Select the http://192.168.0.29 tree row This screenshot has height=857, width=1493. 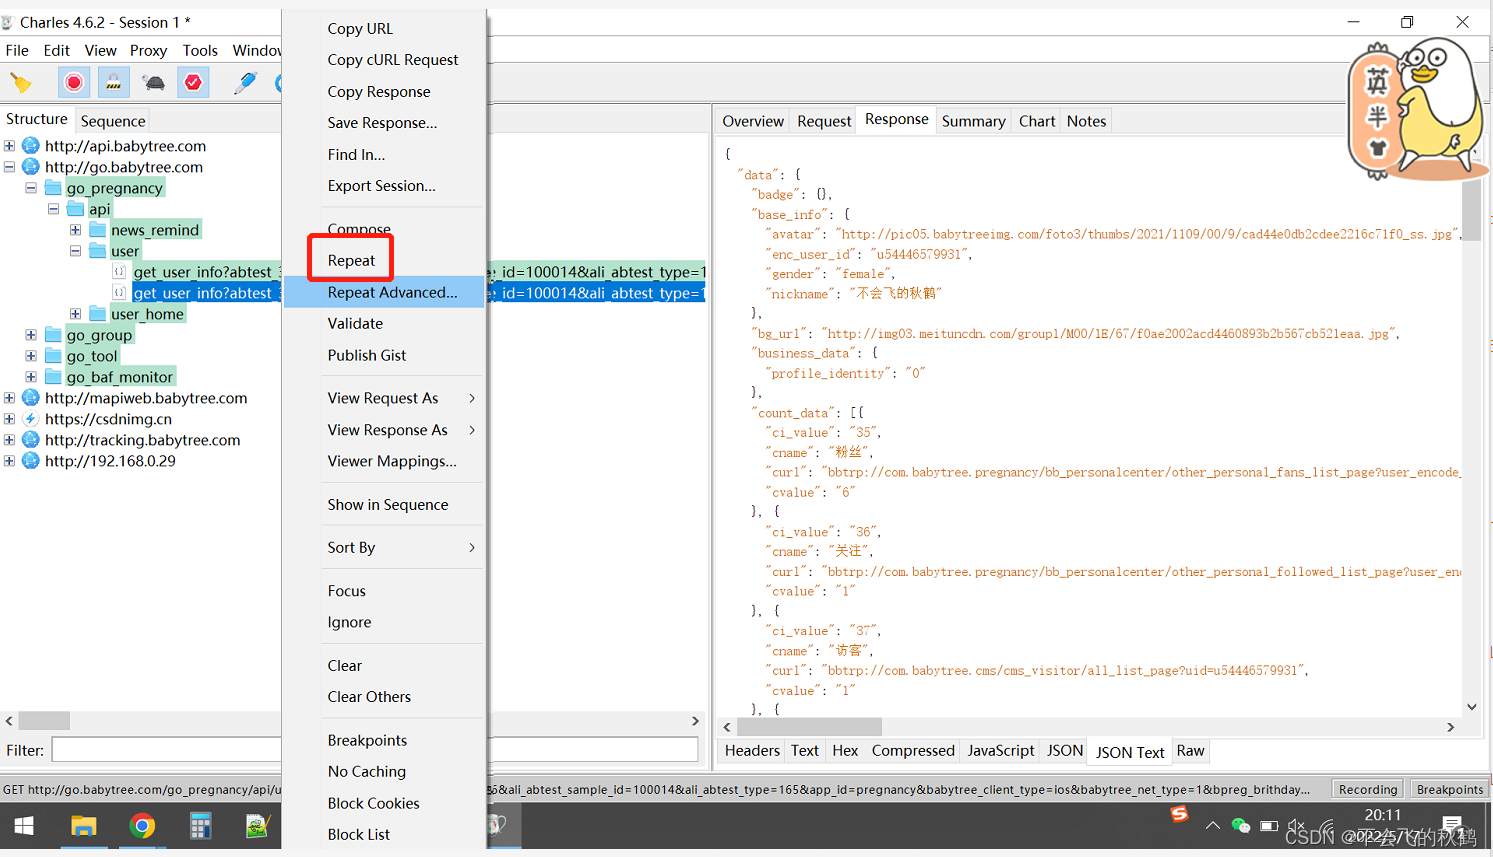[110, 461]
